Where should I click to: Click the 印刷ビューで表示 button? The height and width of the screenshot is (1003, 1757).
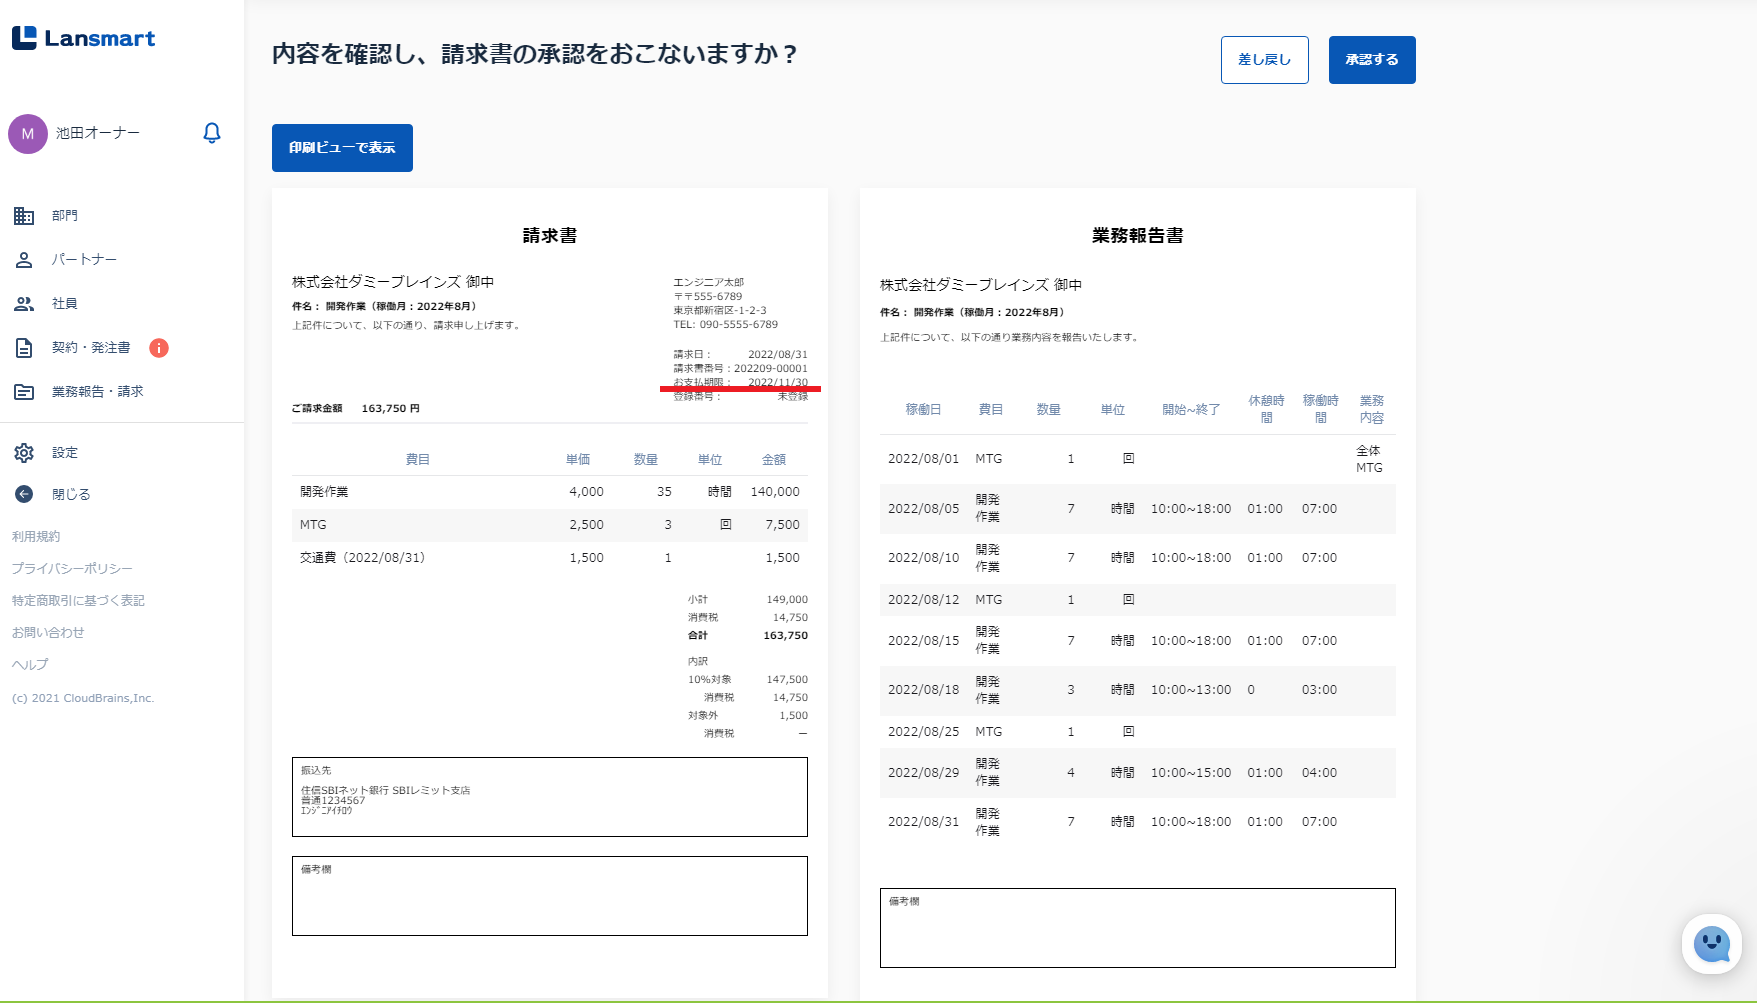[x=342, y=148]
